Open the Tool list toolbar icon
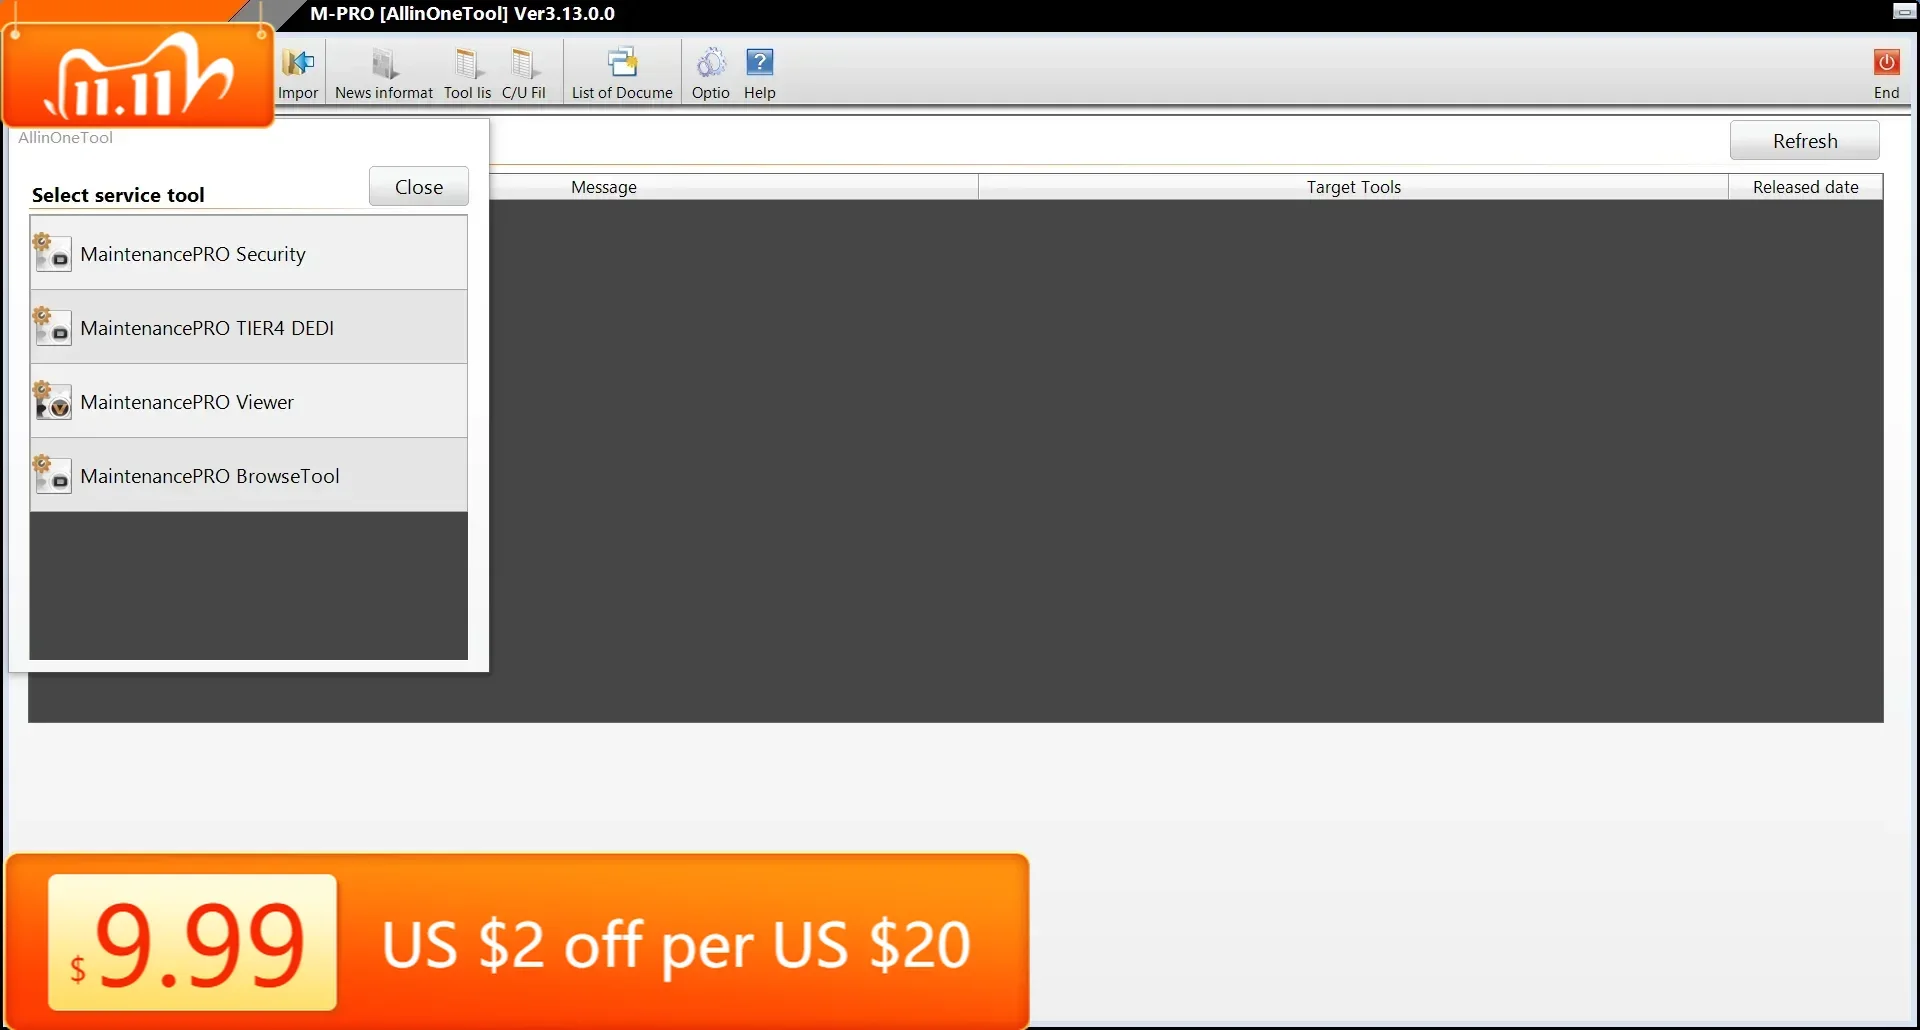The width and height of the screenshot is (1920, 1030). (467, 63)
